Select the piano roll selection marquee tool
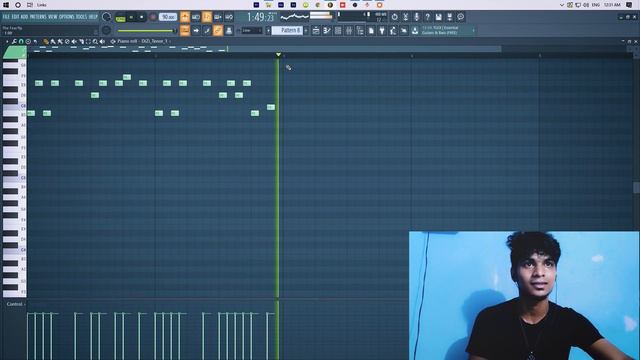Image resolution: width=640 pixels, height=360 pixels. click(88, 42)
